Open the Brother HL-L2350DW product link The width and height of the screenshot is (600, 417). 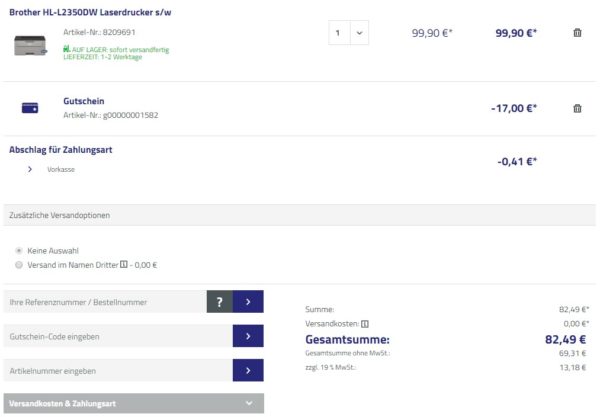90,10
